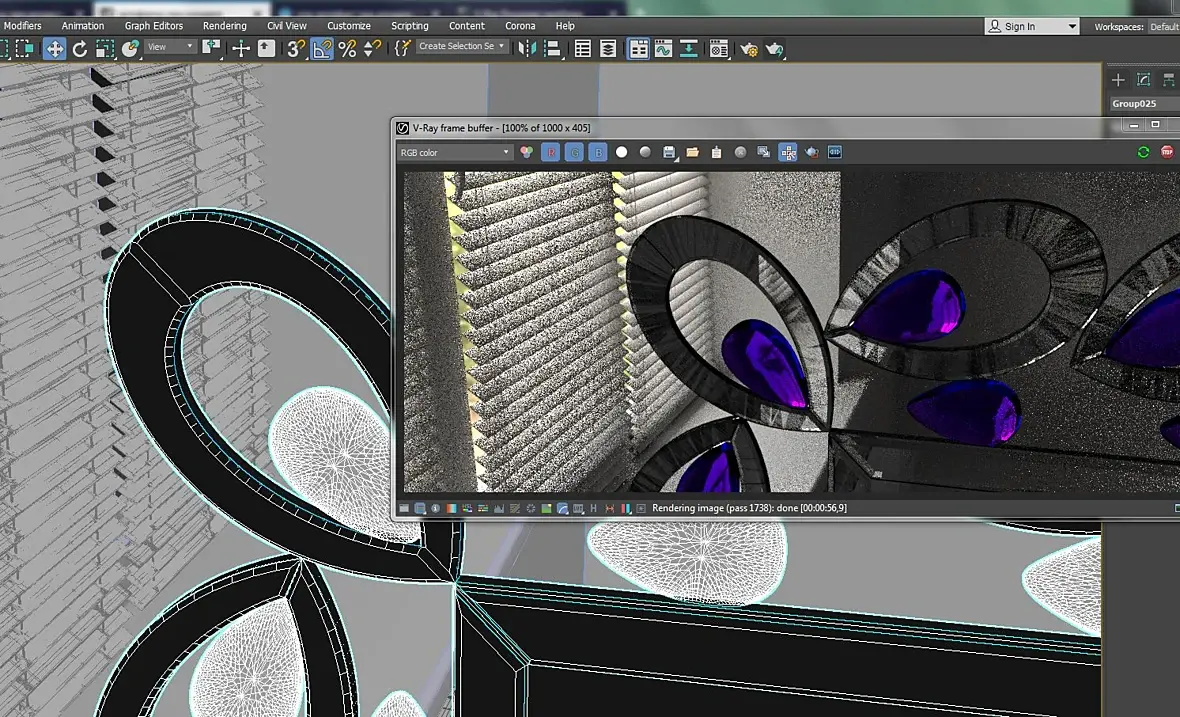
Task: Click the green refresh render icon
Action: (1143, 152)
